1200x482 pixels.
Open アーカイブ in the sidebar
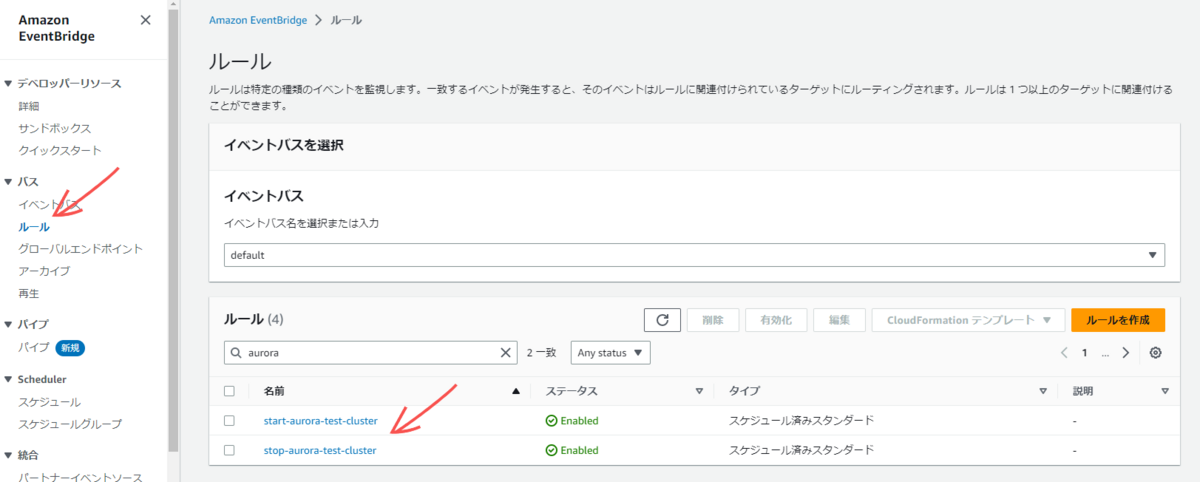click(44, 271)
